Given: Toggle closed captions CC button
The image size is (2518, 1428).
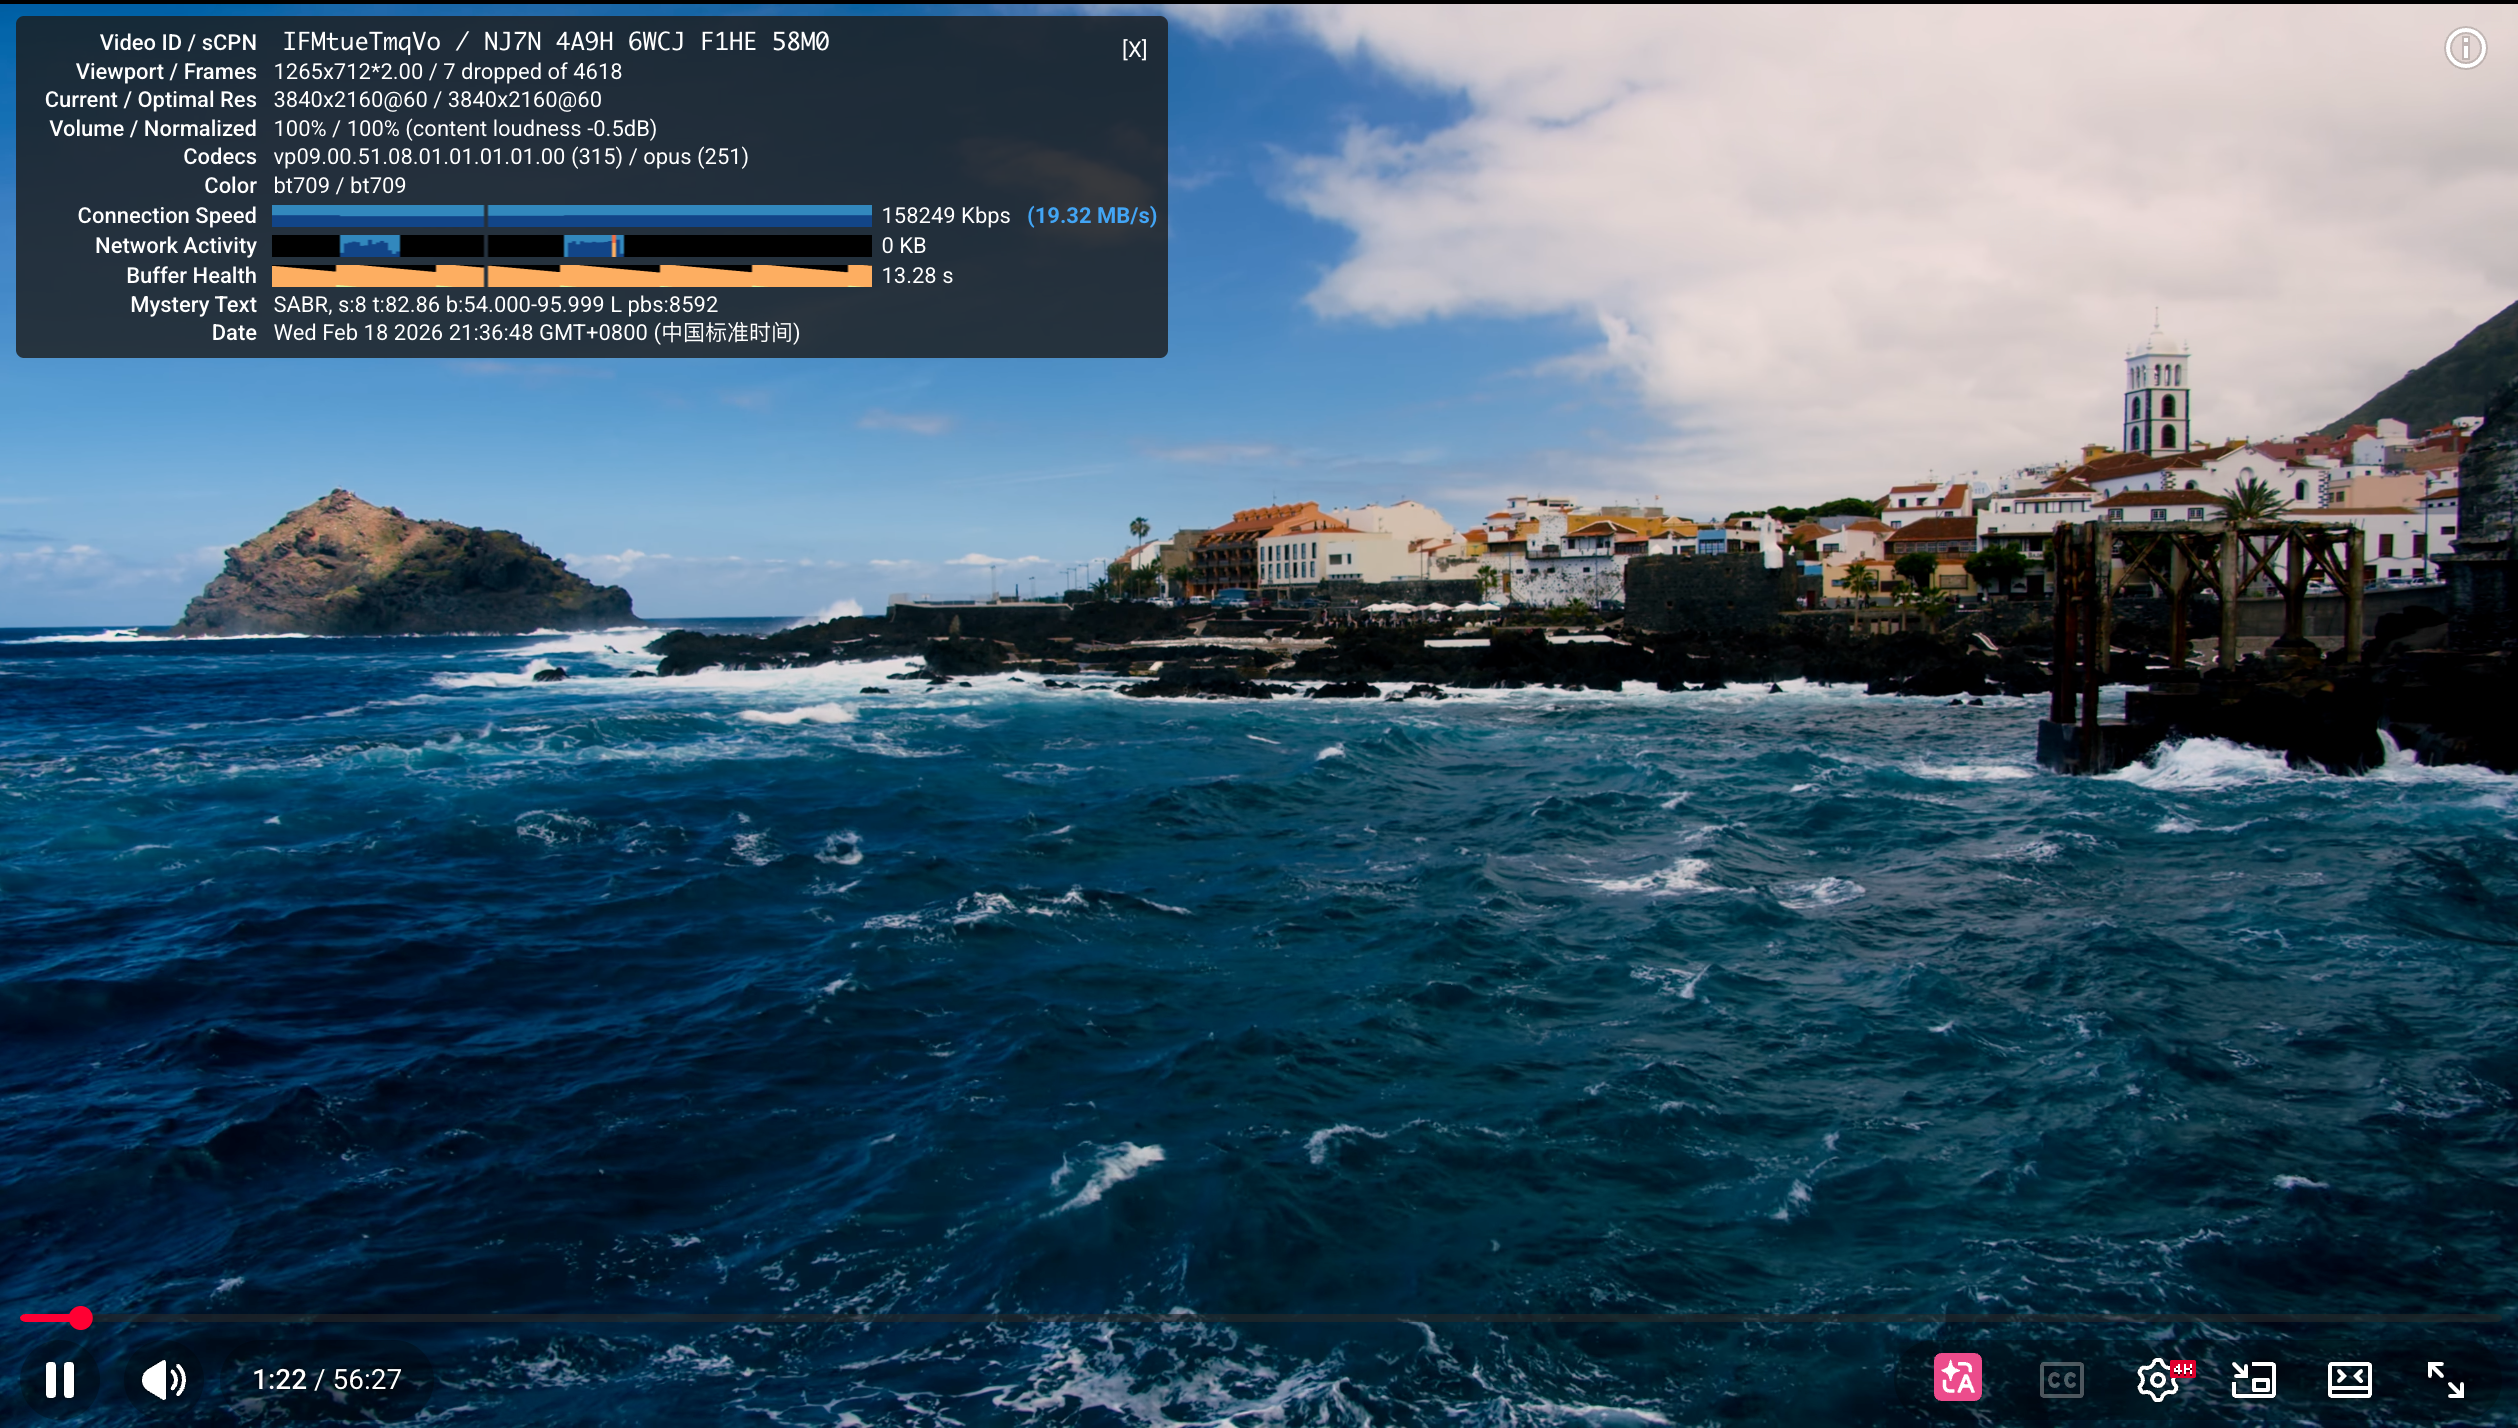Looking at the screenshot, I should 2061,1380.
